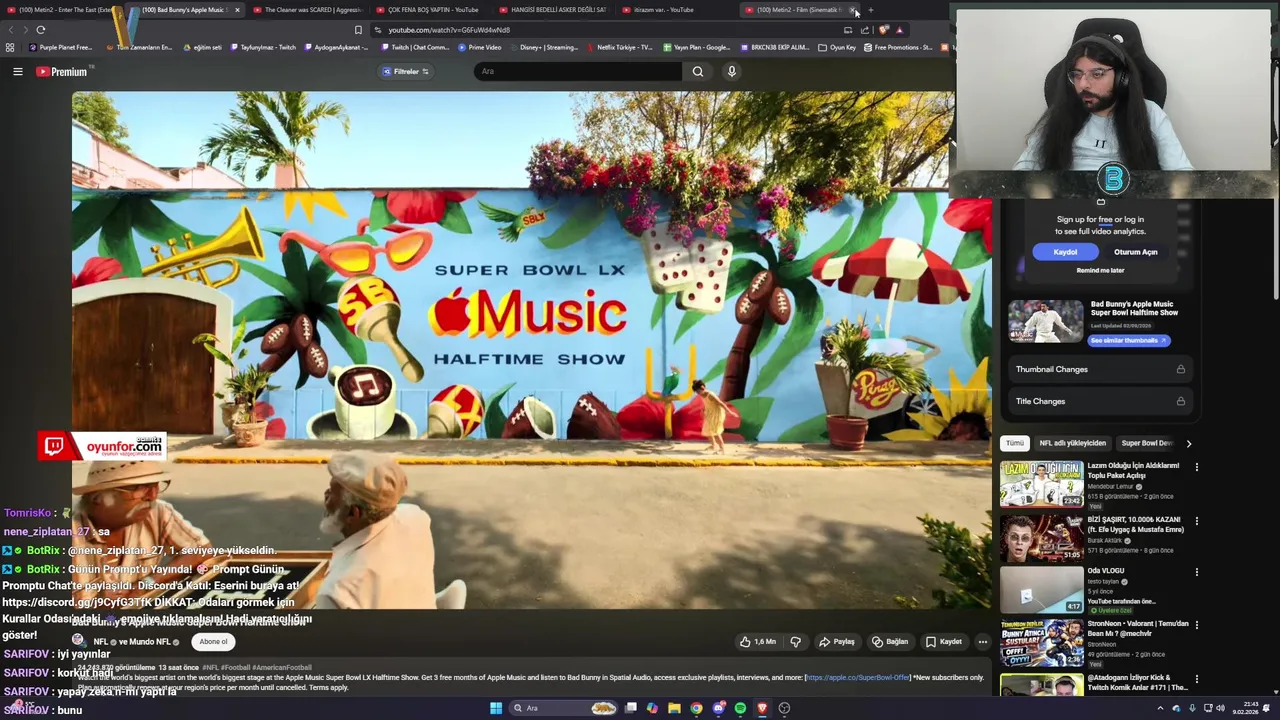Open See similar thumbnails button
The width and height of the screenshot is (1280, 720).
(1128, 340)
